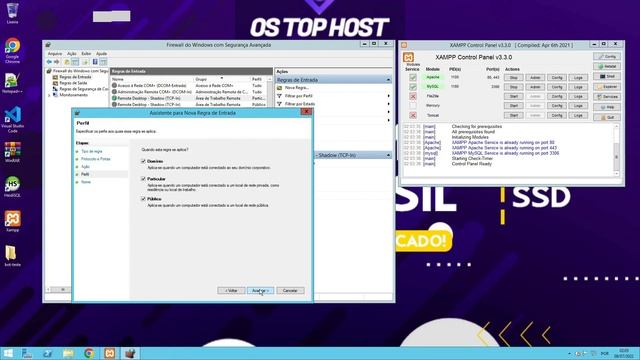Click the XAMPP orange logo in panel
The width and height of the screenshot is (640, 360).
pyautogui.click(x=409, y=57)
